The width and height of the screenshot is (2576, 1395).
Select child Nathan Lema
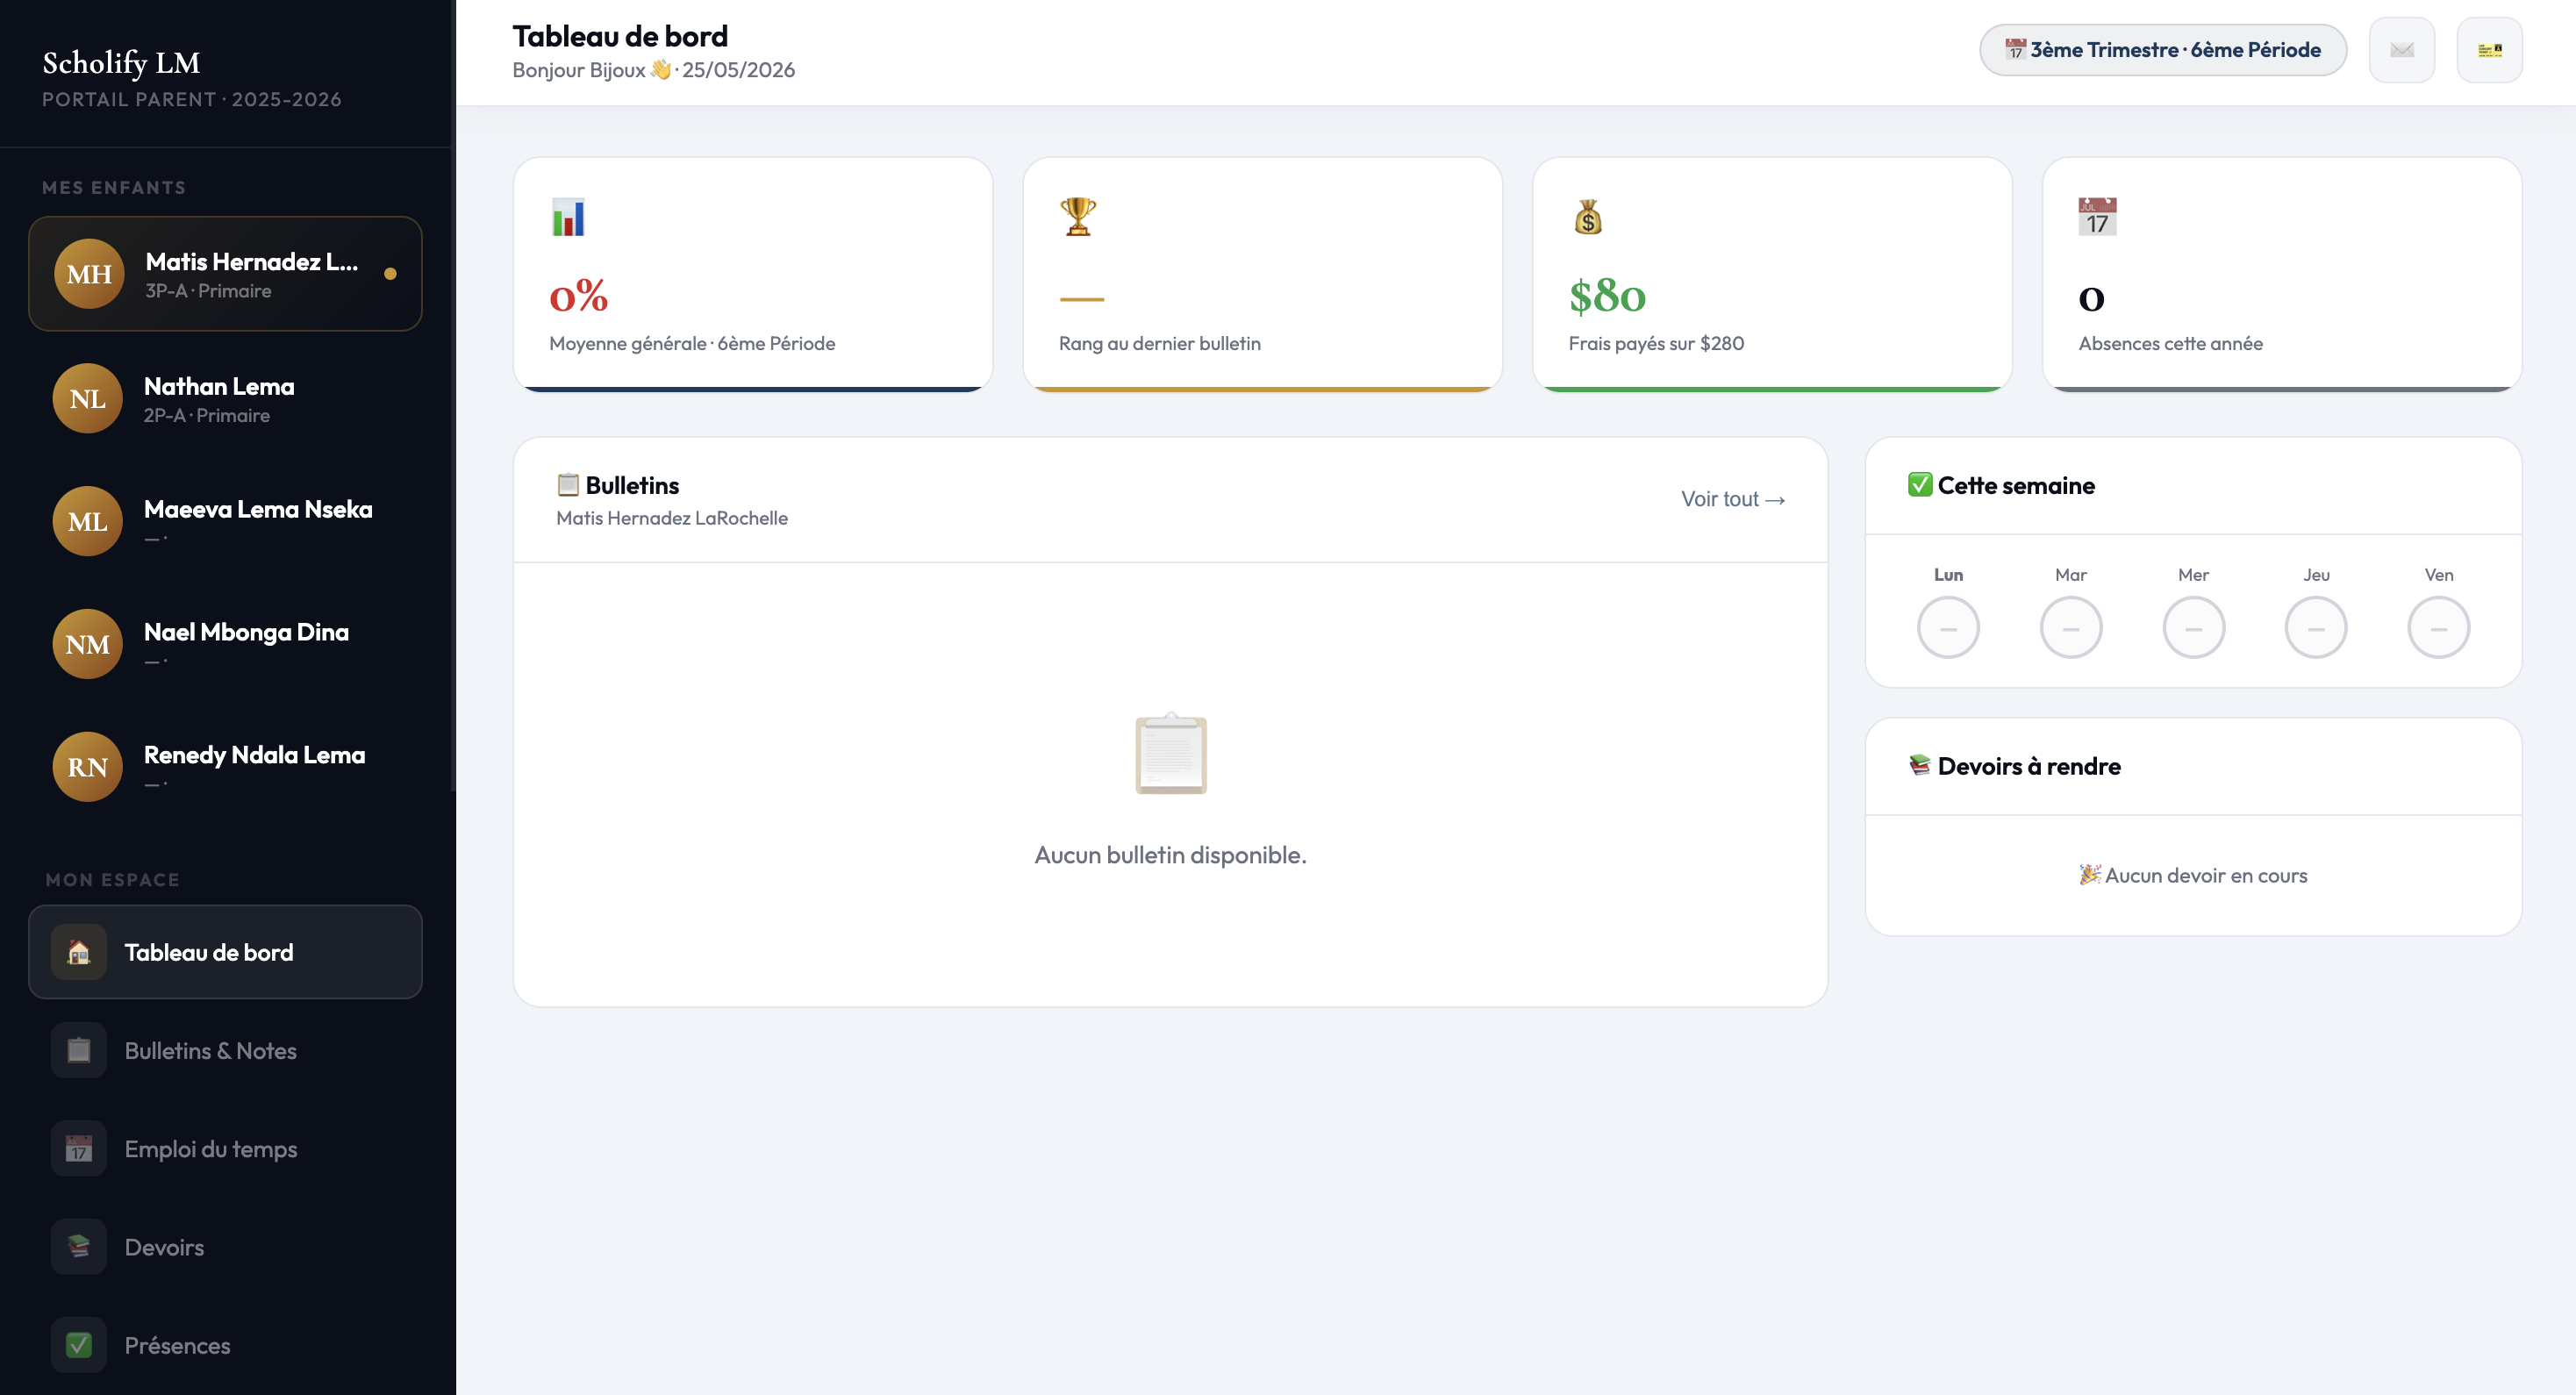tap(225, 399)
